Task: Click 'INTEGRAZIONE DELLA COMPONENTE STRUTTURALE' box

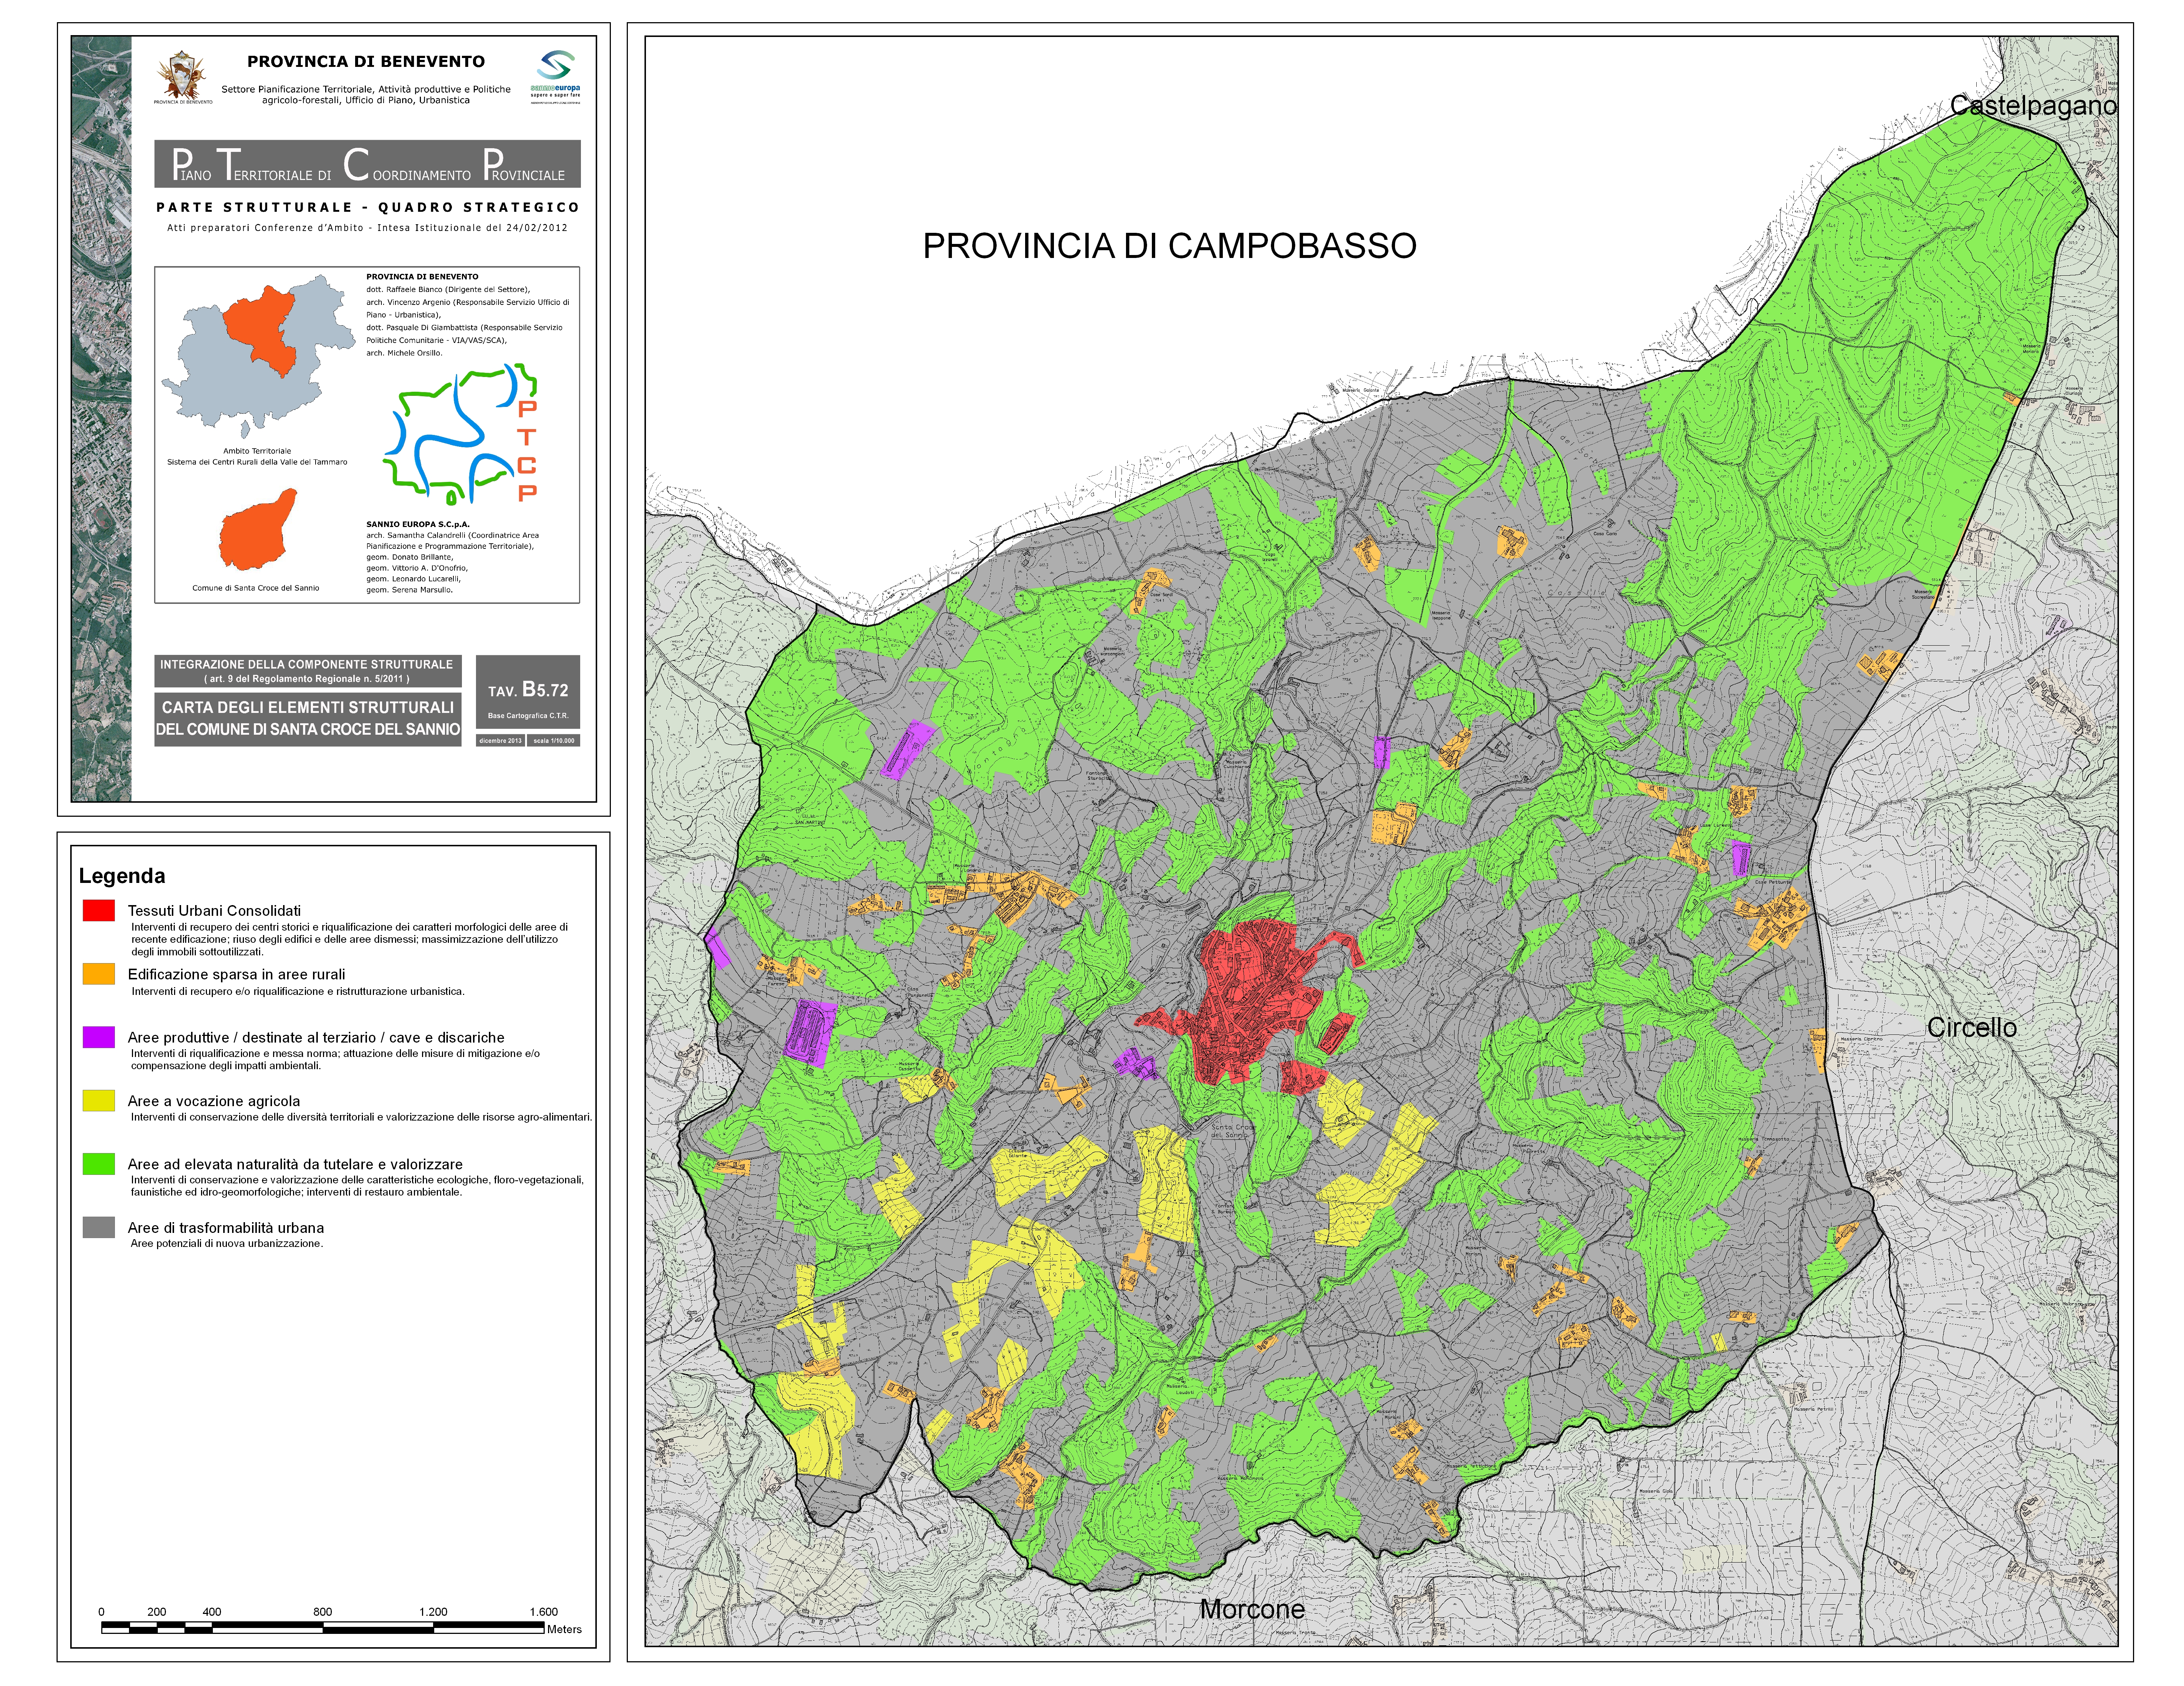Action: point(307,671)
